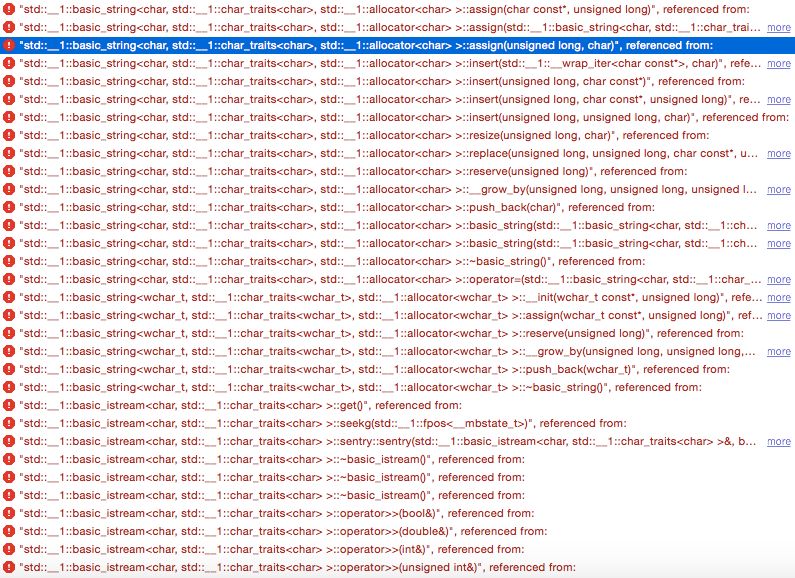Viewport: 795px width, 578px height.
Task: Open 'more' link on wchar_t __init row
Action: (x=779, y=297)
